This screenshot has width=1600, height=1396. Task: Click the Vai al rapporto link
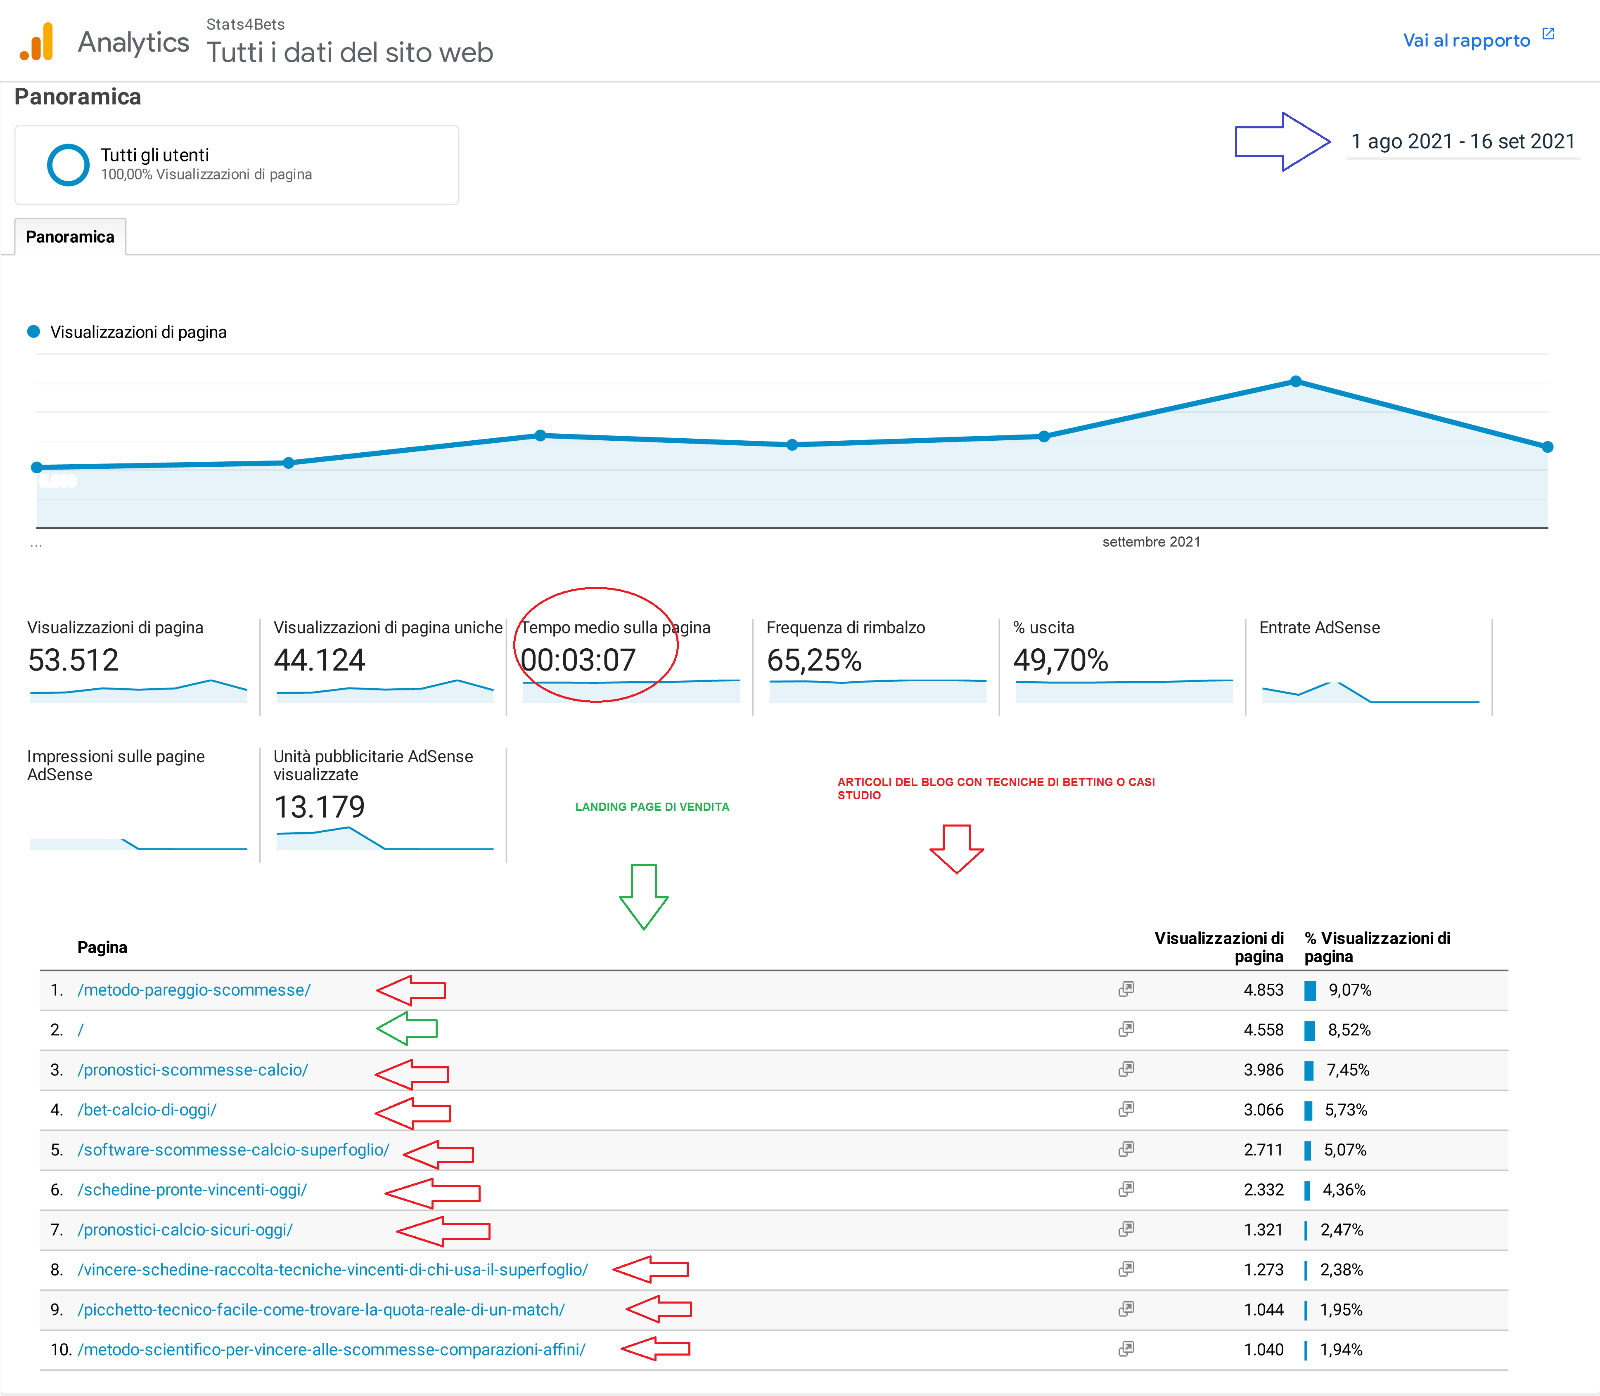tap(1466, 41)
